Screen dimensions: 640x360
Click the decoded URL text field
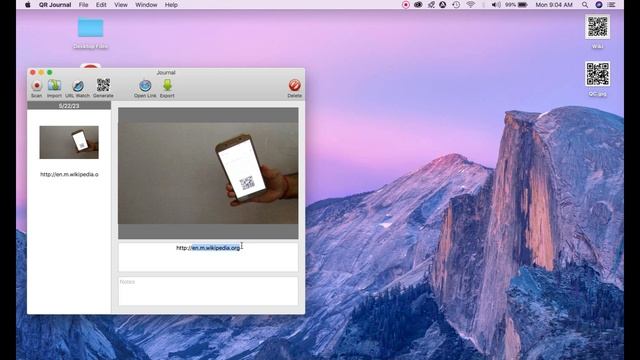pyautogui.click(x=208, y=257)
